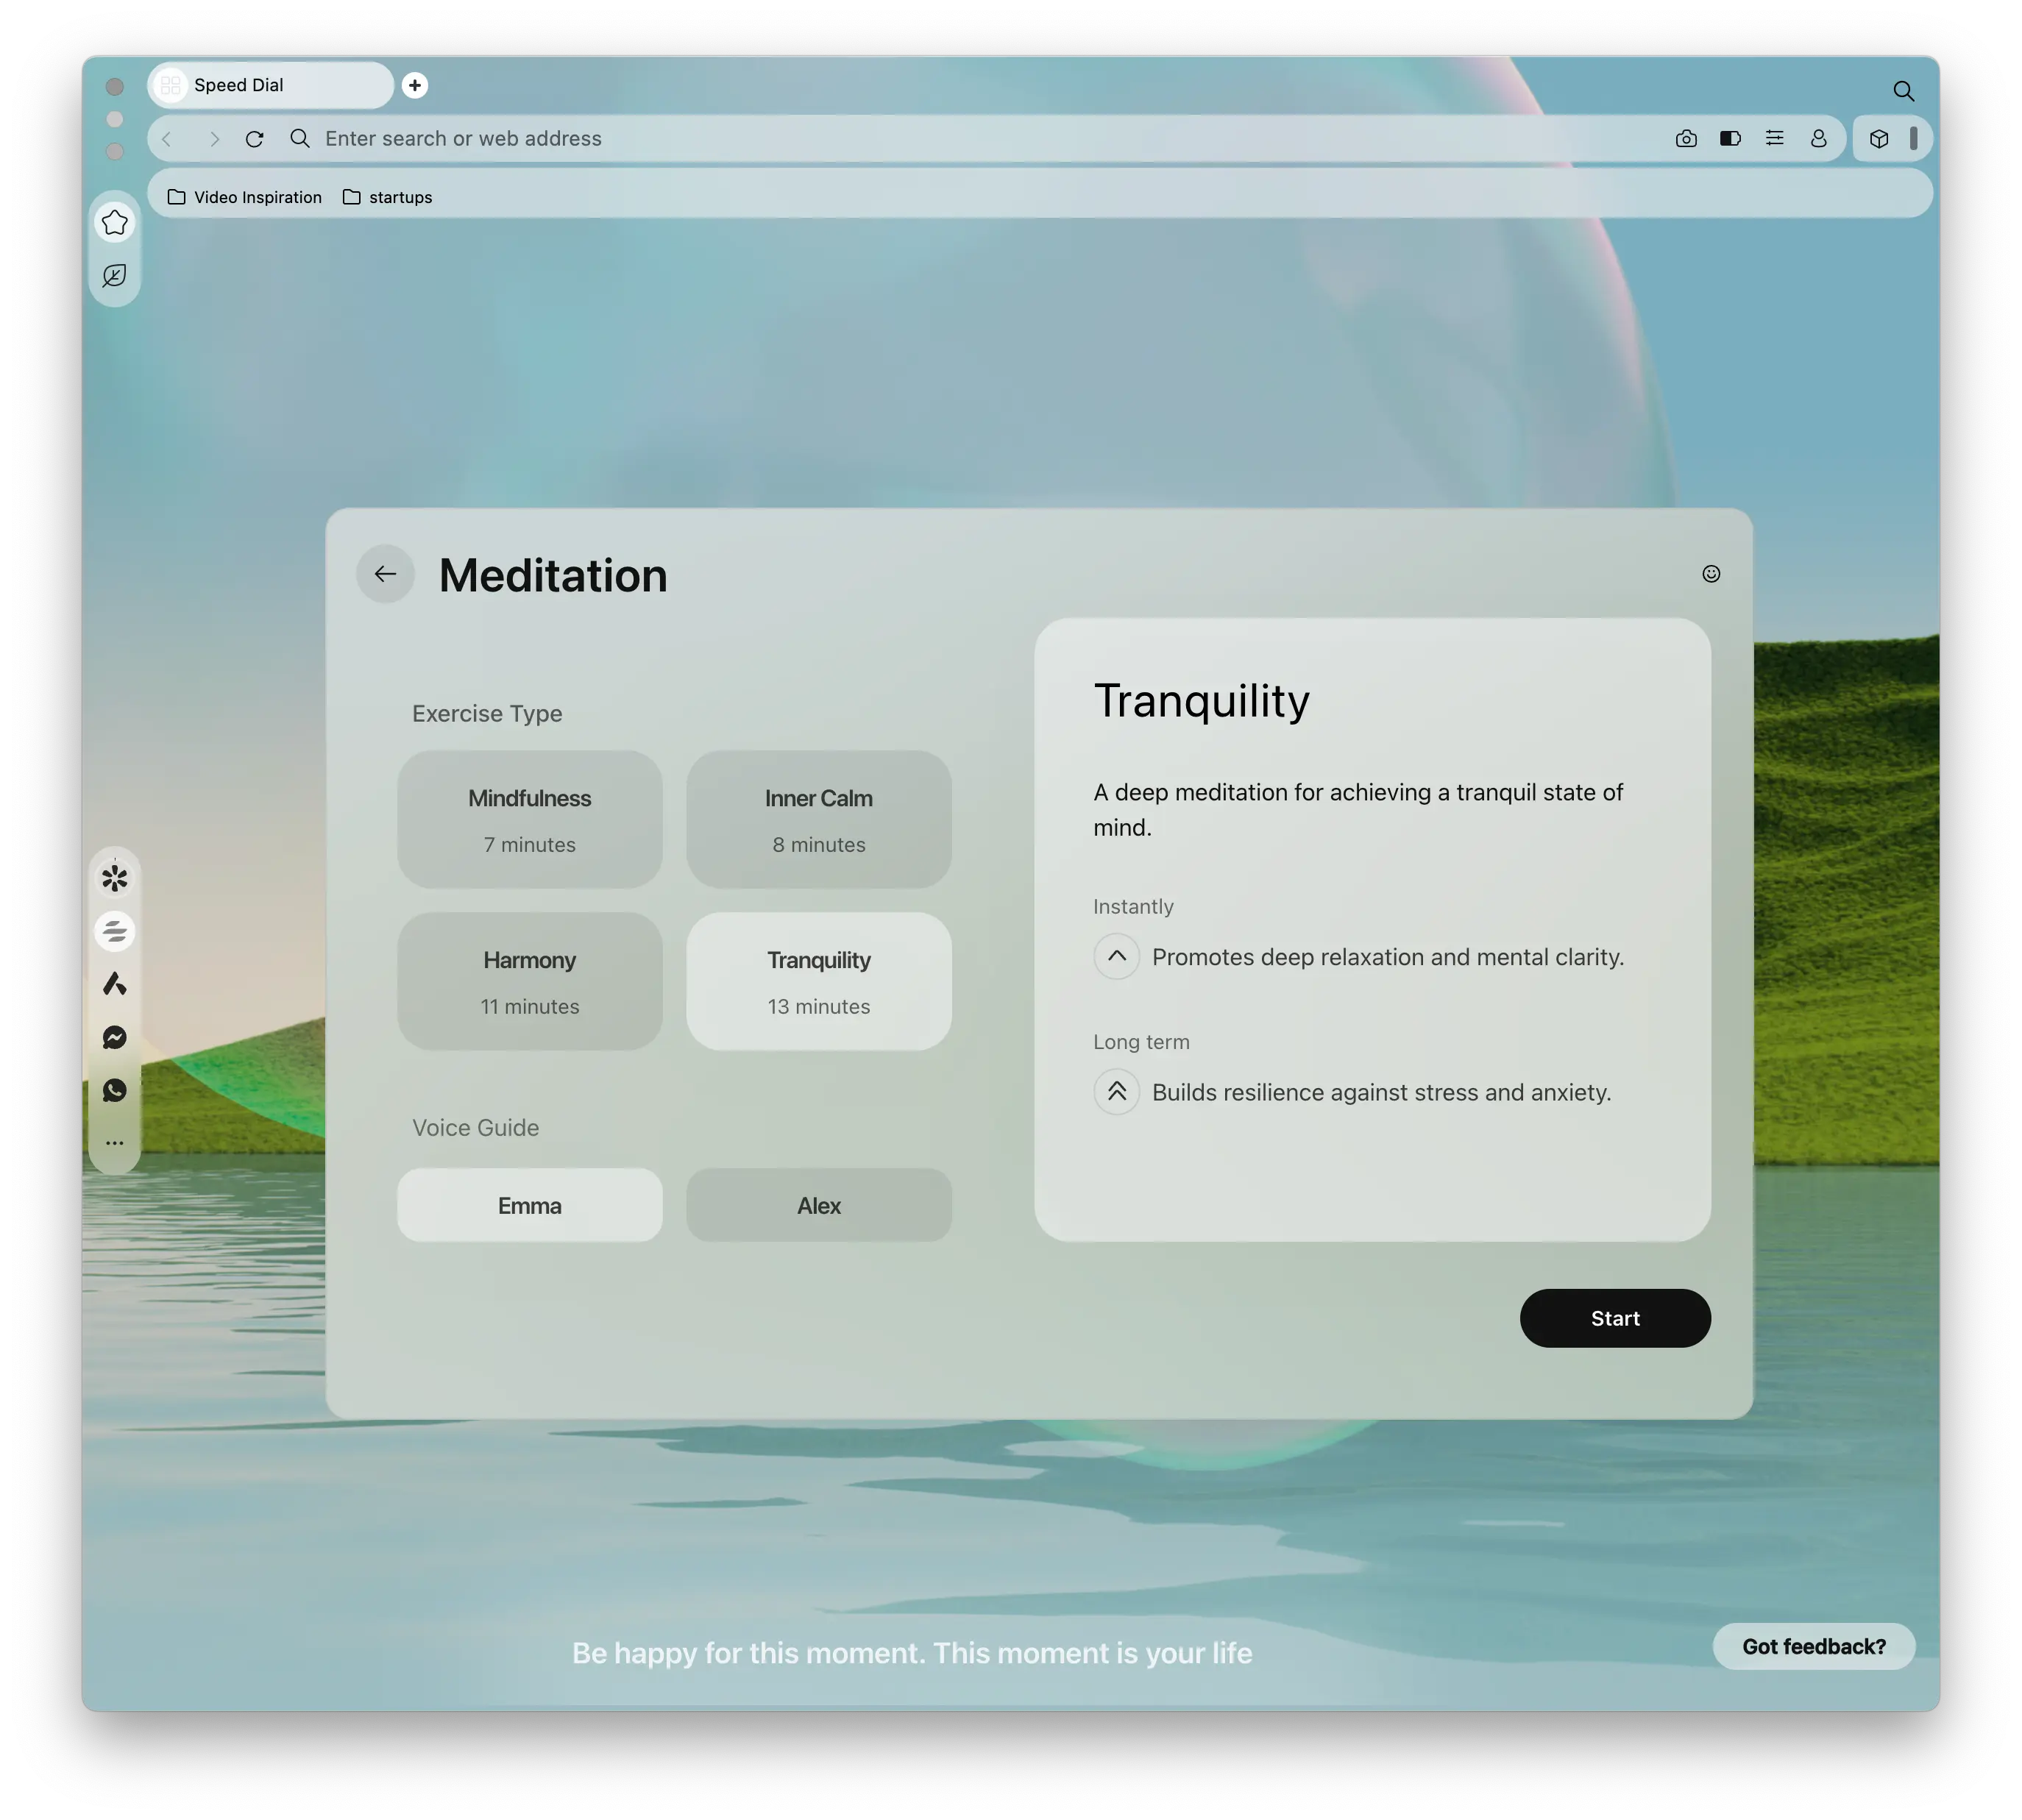Click "Builds resilience against stress and anxiety" text
2022x1820 pixels.
pyautogui.click(x=1382, y=1092)
